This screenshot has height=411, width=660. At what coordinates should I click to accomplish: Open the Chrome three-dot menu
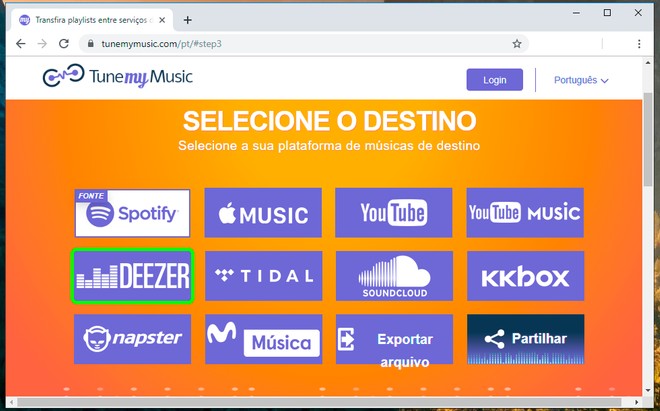[639, 44]
